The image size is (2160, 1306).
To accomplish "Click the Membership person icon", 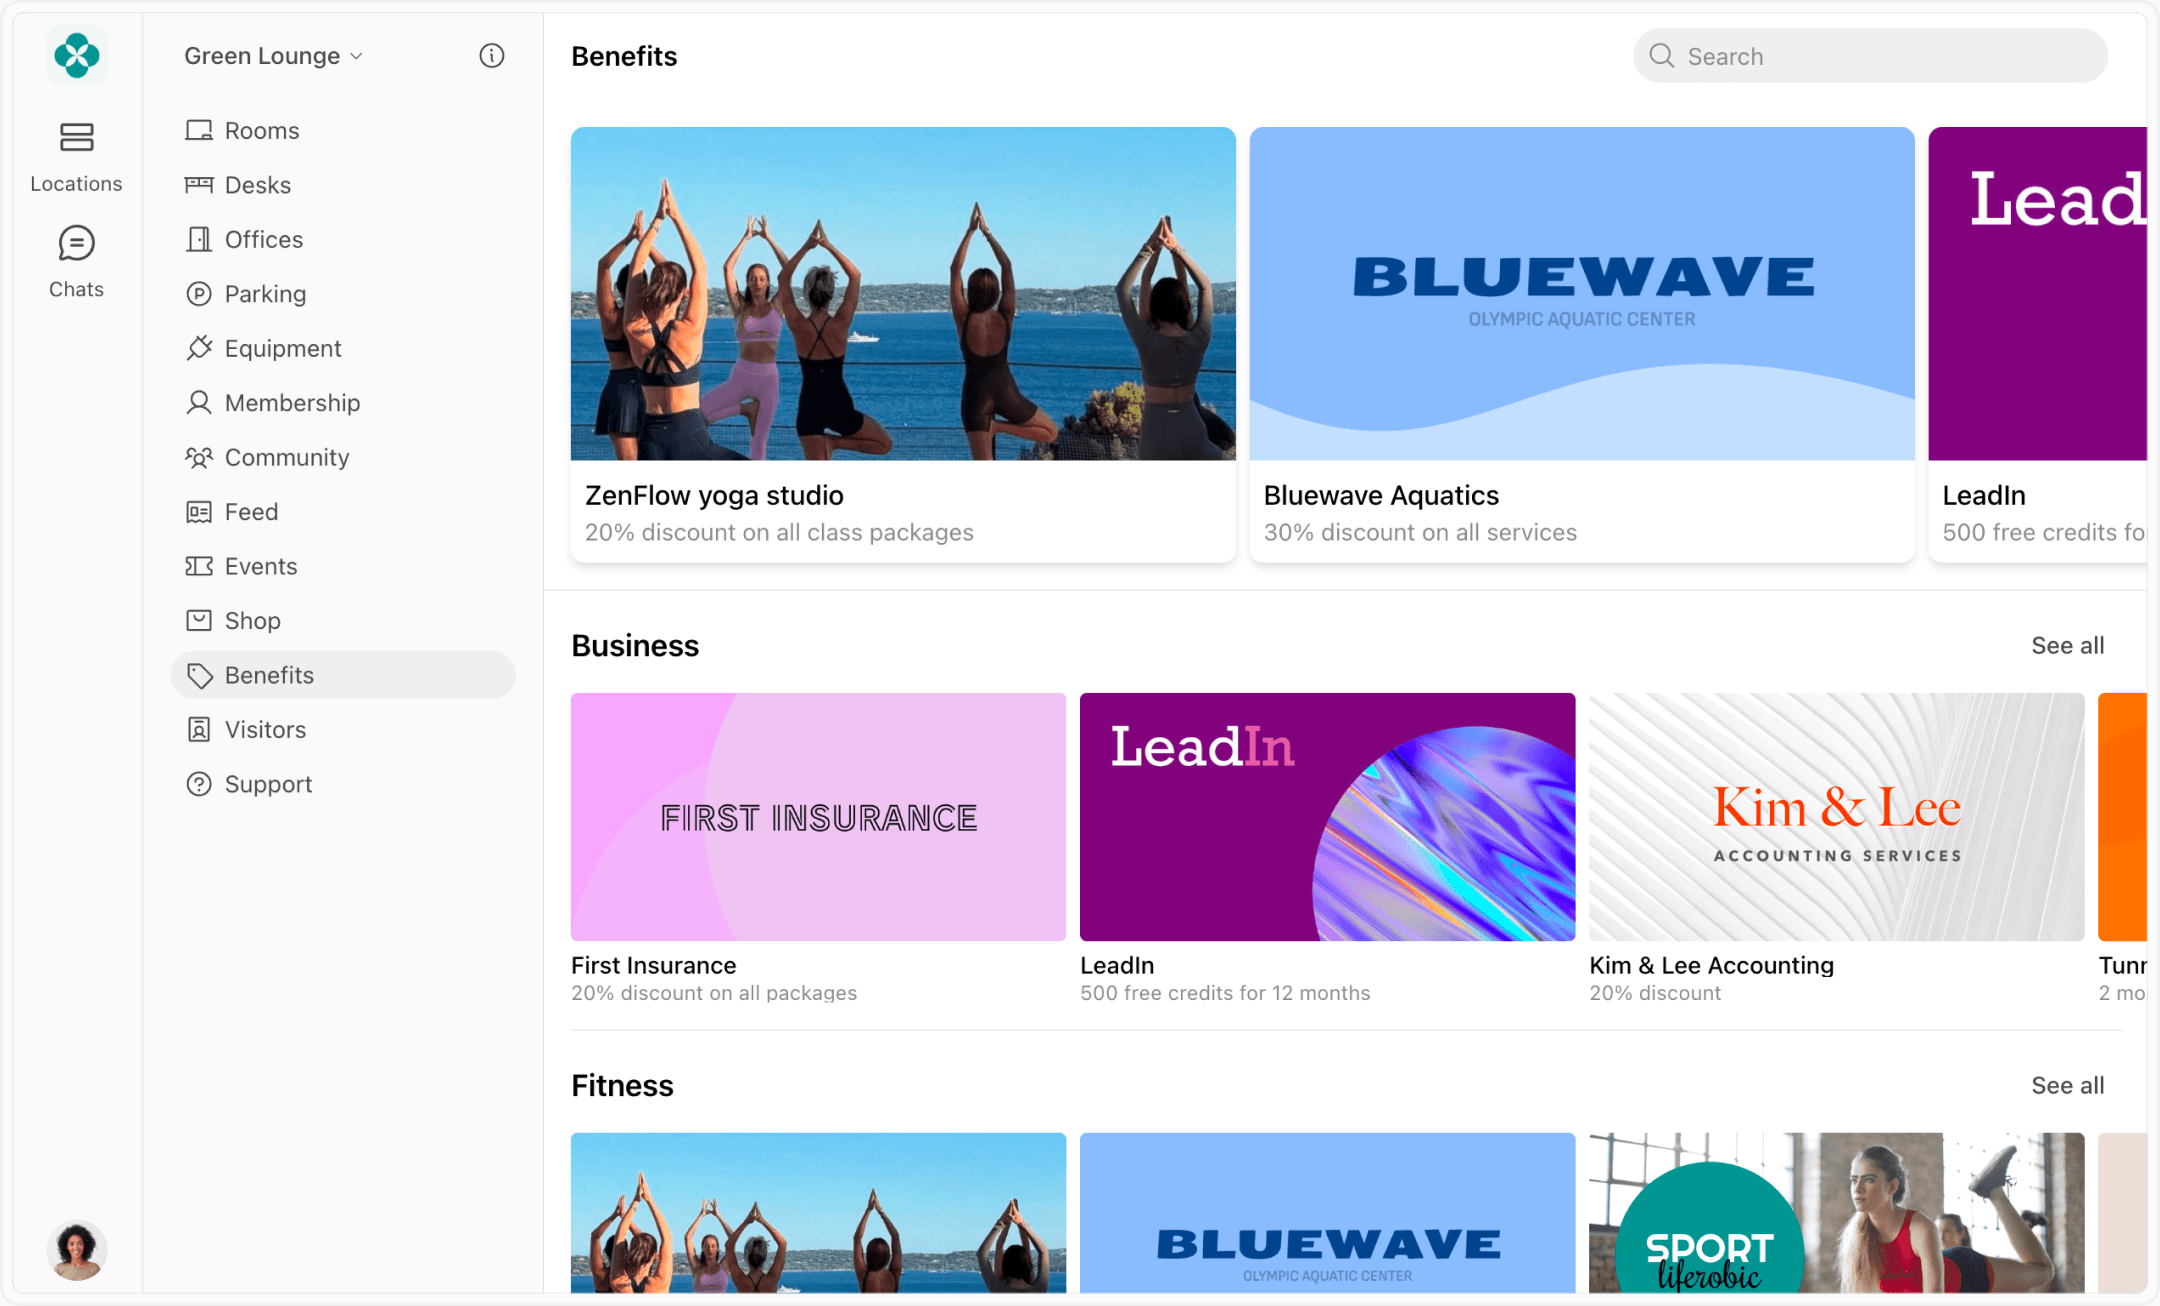I will click(199, 402).
